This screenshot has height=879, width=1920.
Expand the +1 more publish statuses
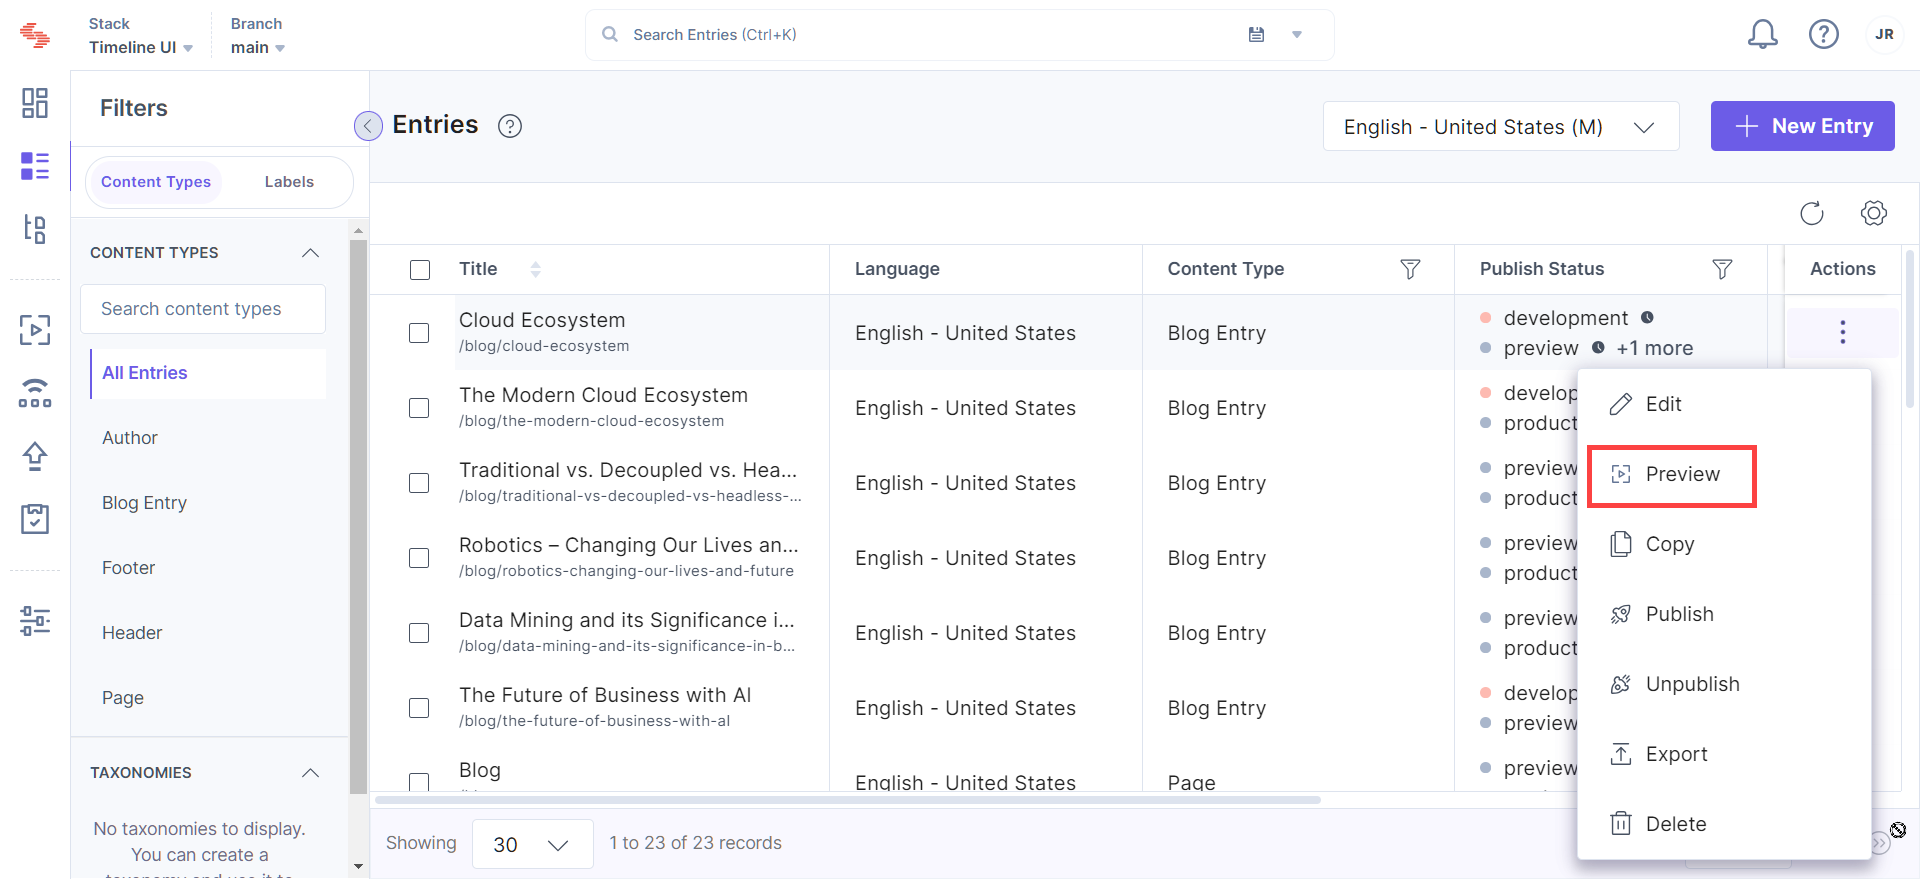(1654, 348)
